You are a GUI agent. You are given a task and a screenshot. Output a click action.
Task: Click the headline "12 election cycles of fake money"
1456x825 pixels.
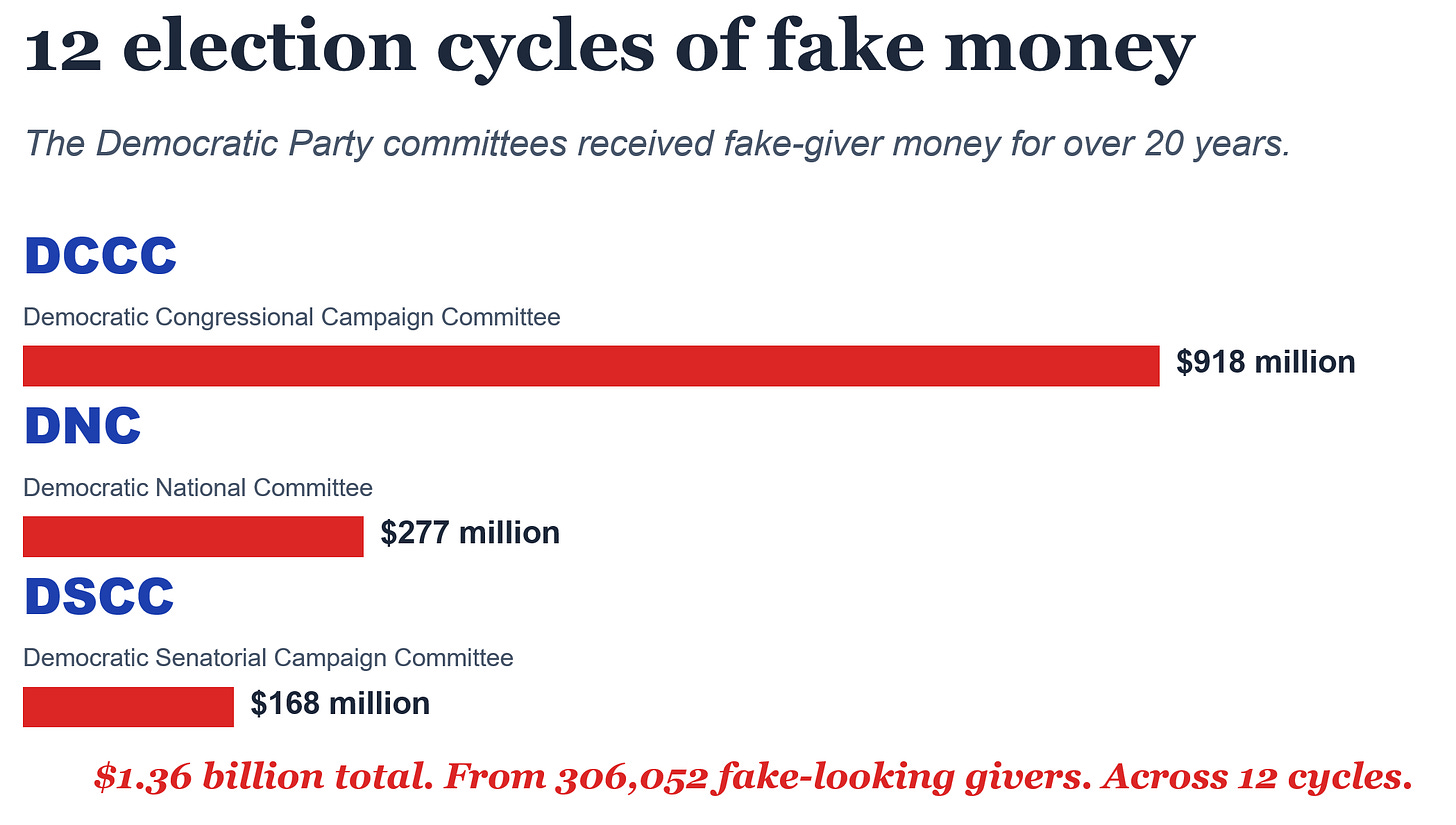point(610,49)
